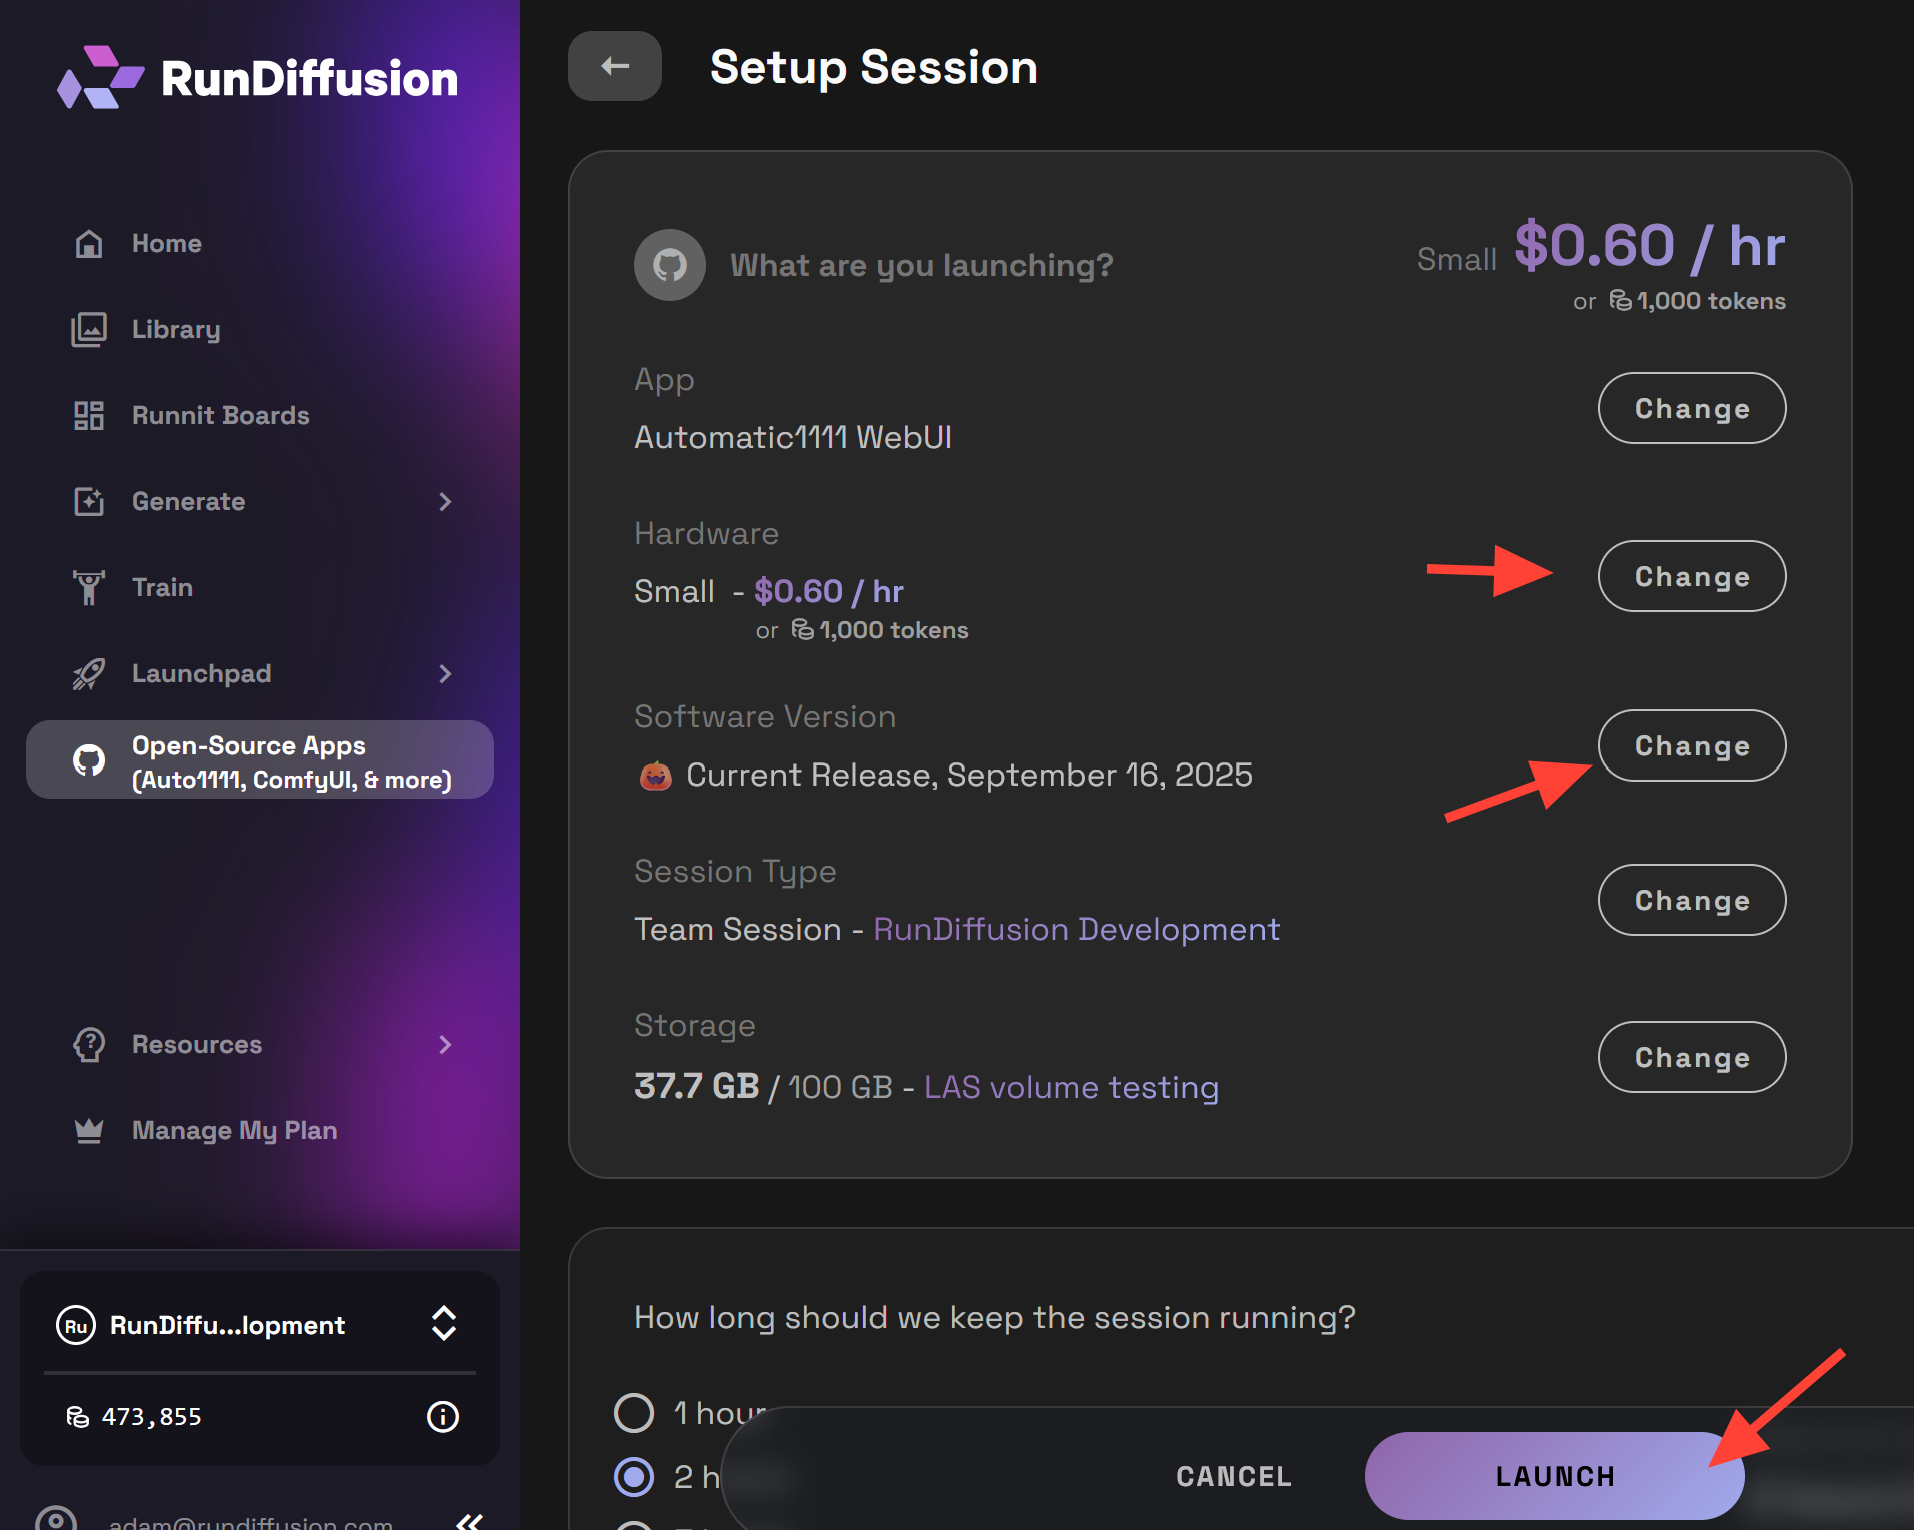Screen dimensions: 1914x1530
Task: Select the 1 hour session duration option
Action: pyautogui.click(x=633, y=1413)
